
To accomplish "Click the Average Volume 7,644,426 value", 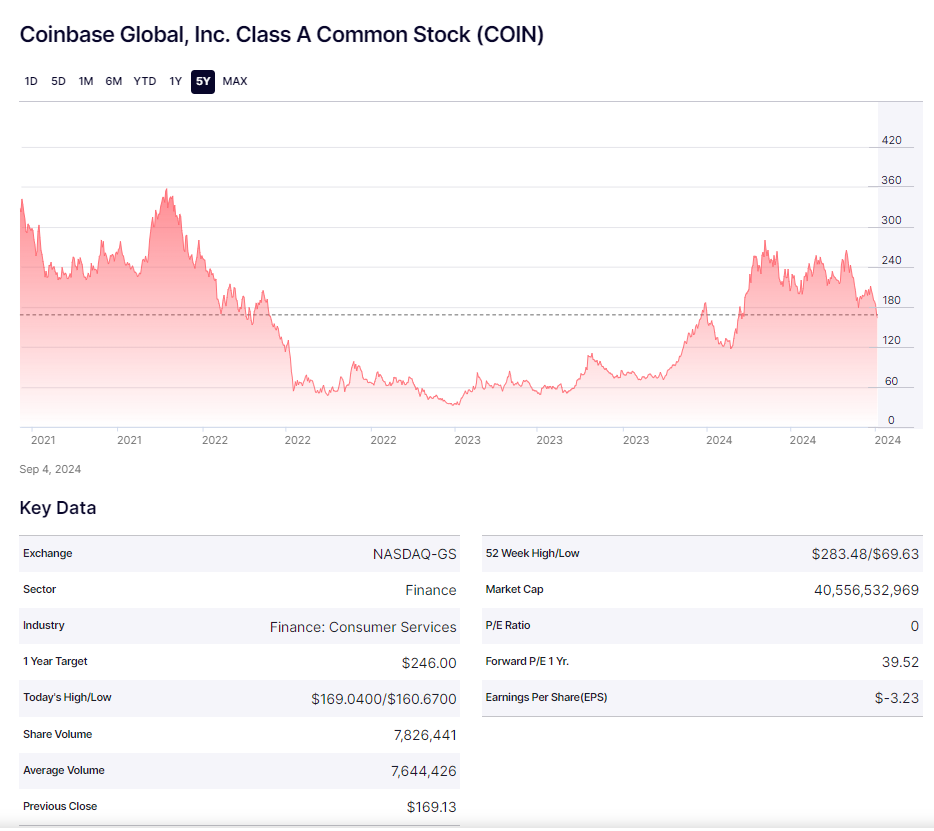I will click(424, 771).
